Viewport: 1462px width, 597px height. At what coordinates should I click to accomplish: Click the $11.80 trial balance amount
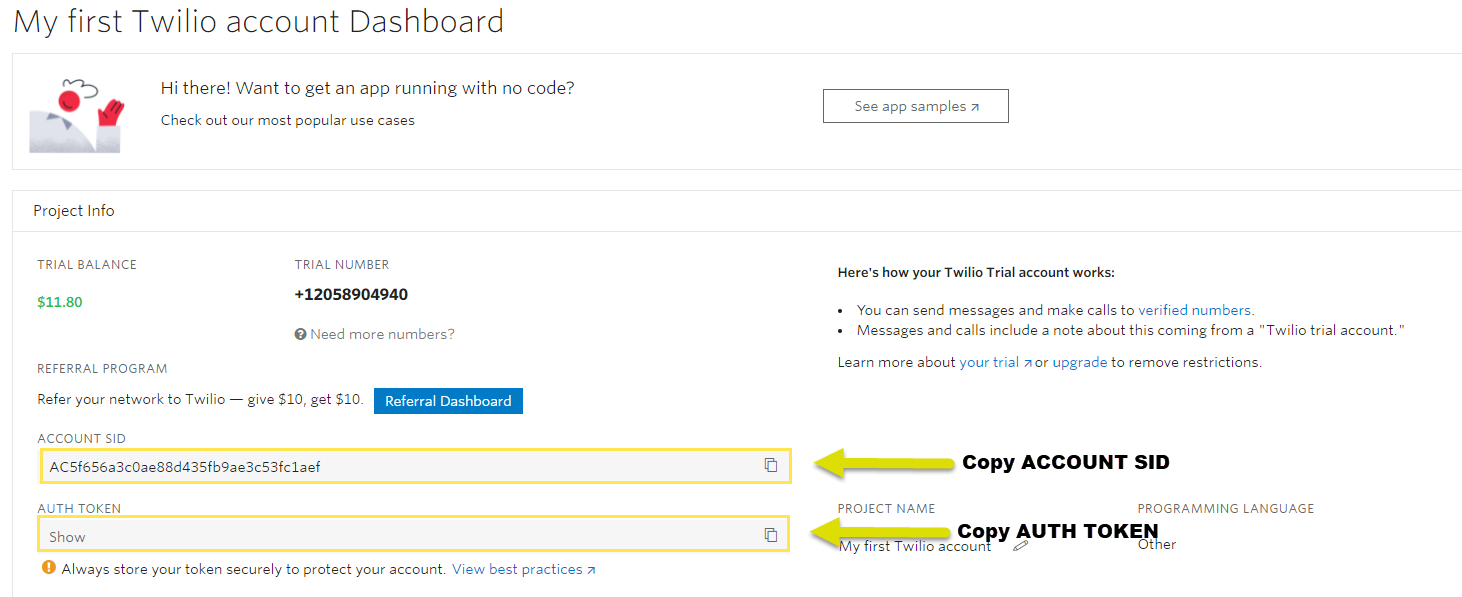click(60, 302)
